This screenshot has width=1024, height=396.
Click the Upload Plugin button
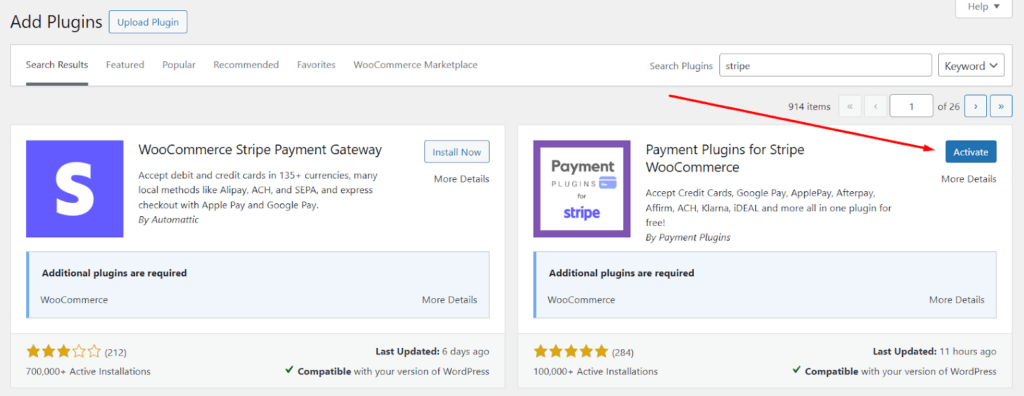tap(148, 22)
